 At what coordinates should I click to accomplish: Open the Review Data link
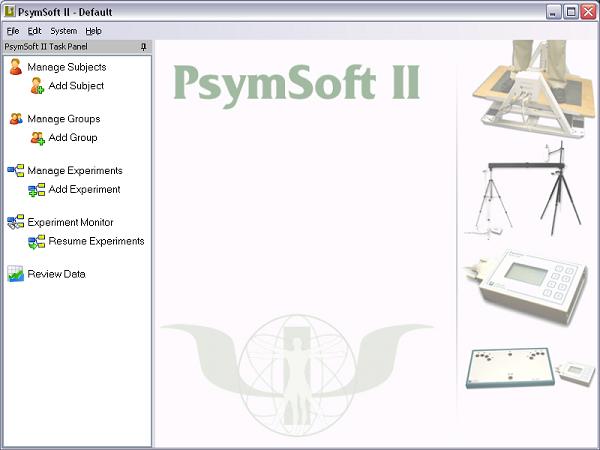tap(56, 274)
